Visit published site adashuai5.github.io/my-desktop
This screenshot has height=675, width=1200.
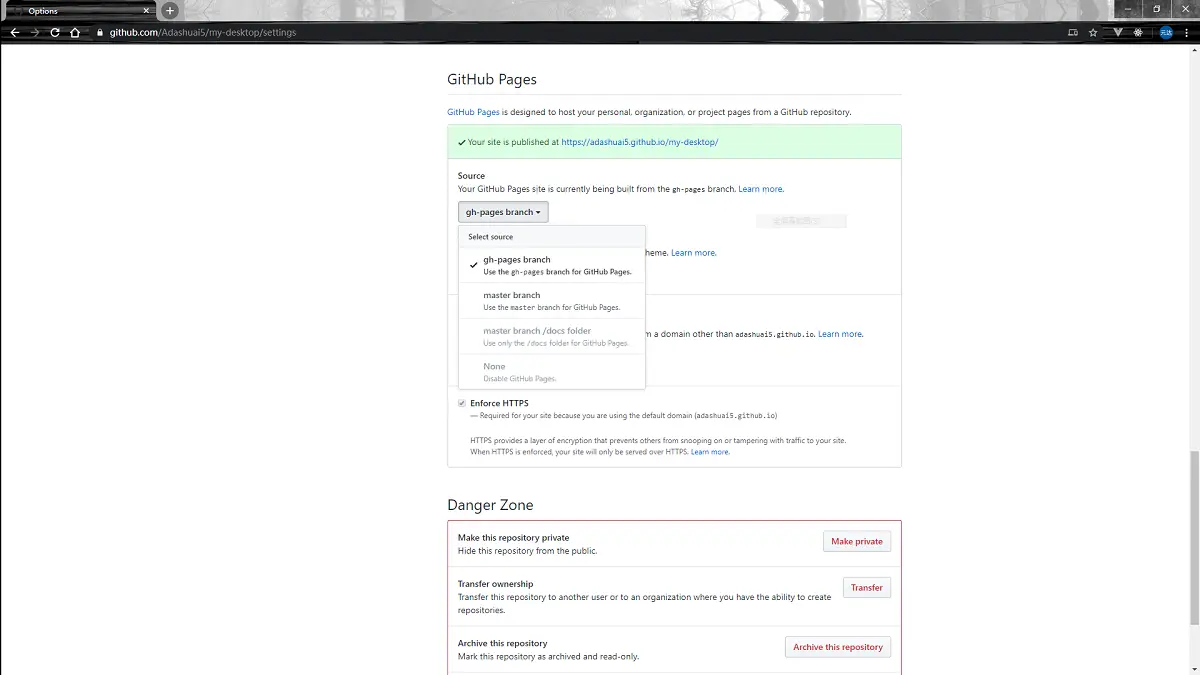coord(640,142)
